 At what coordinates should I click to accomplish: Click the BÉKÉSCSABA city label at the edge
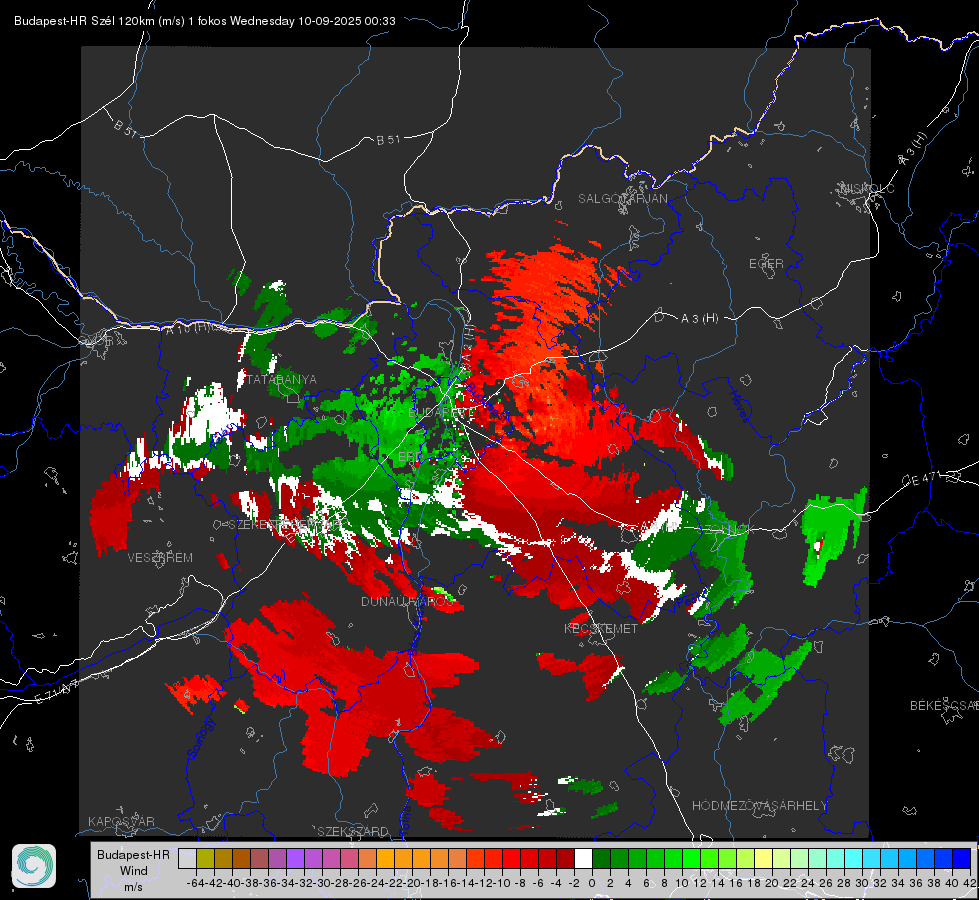944,705
